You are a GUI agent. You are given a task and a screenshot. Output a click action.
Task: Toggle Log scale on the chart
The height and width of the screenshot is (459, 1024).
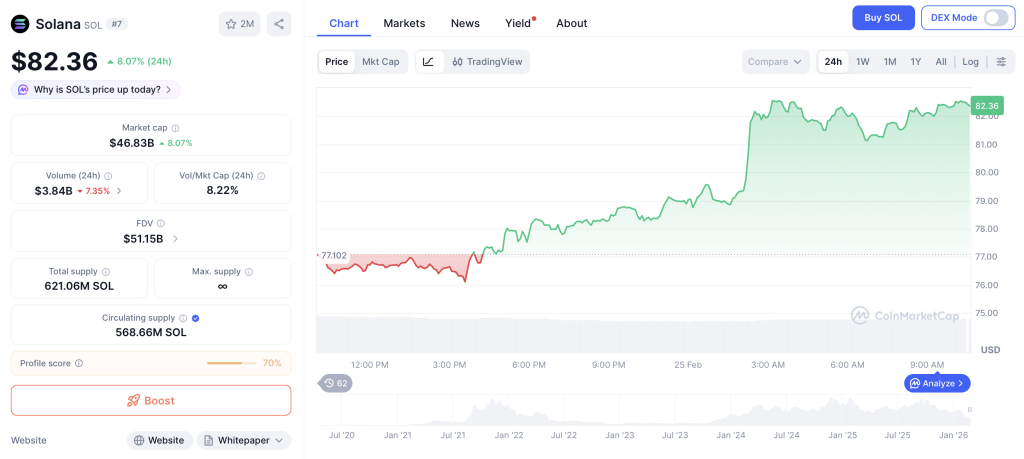[970, 62]
